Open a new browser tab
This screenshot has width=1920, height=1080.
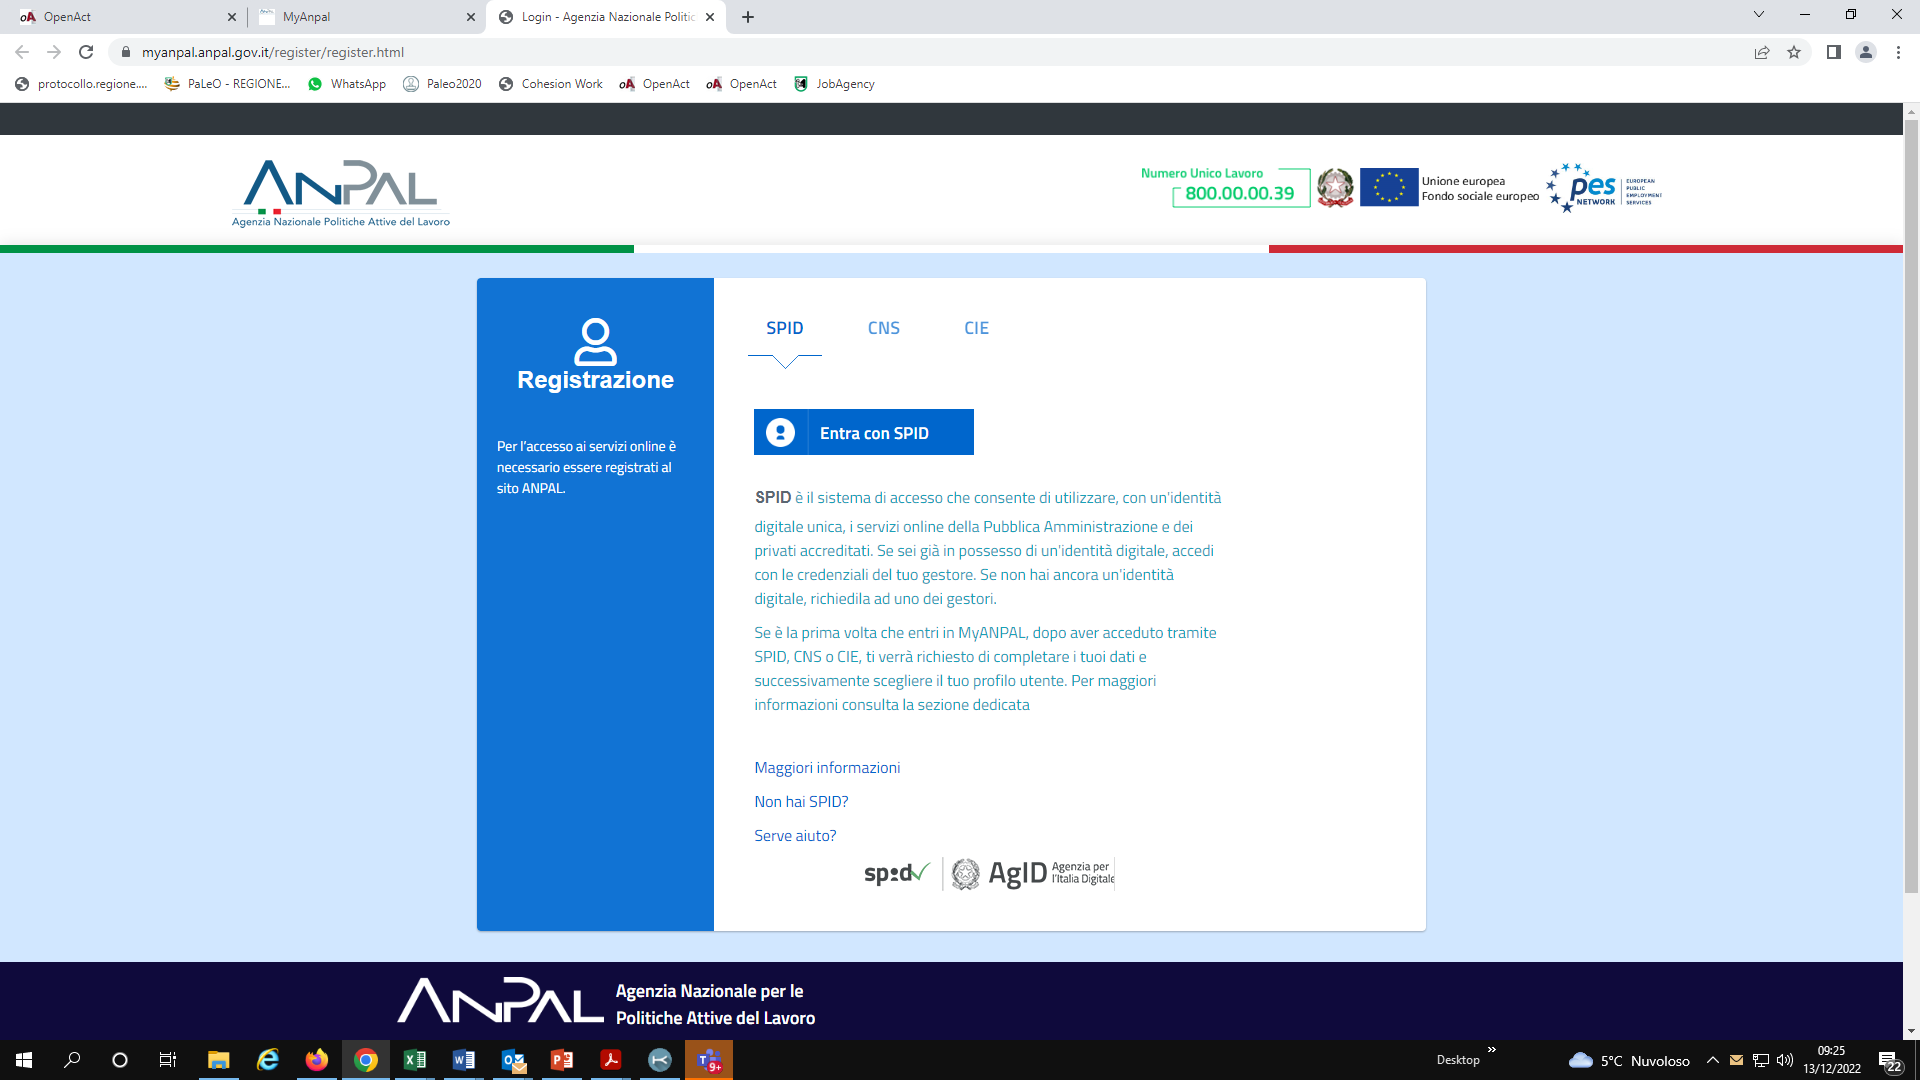pos(748,17)
